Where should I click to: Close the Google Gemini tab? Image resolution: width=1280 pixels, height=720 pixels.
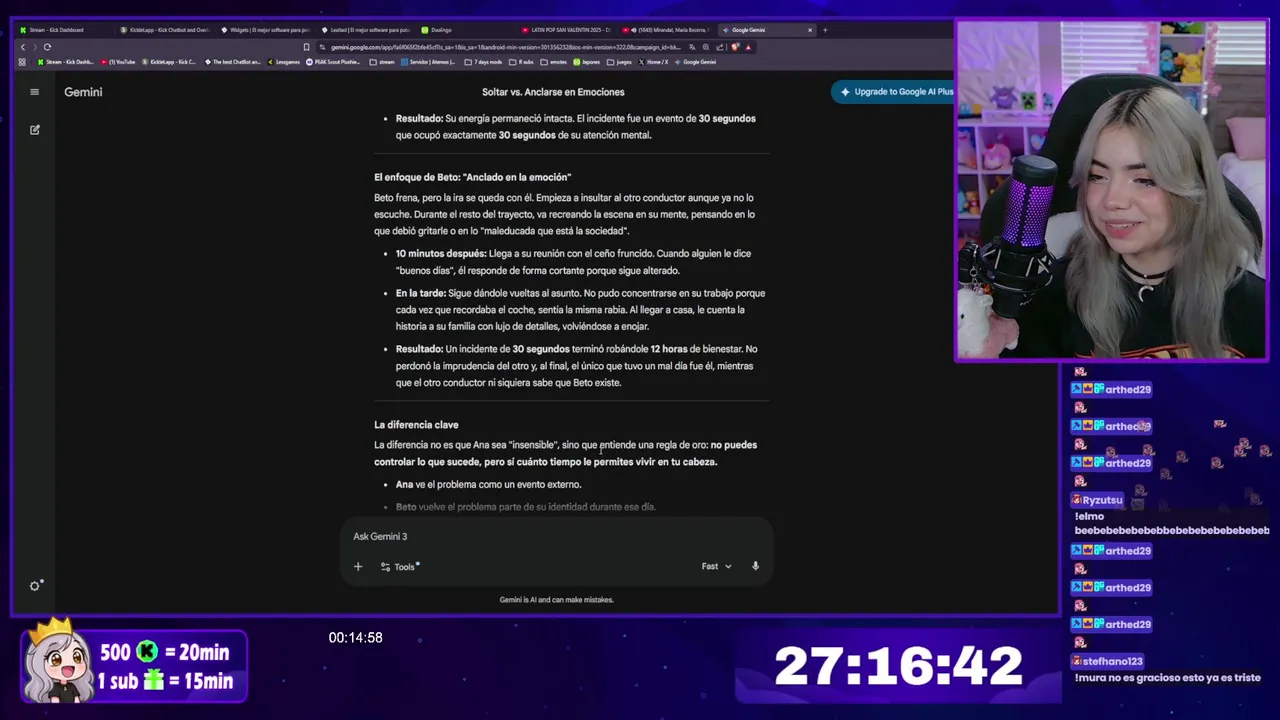[x=810, y=30]
